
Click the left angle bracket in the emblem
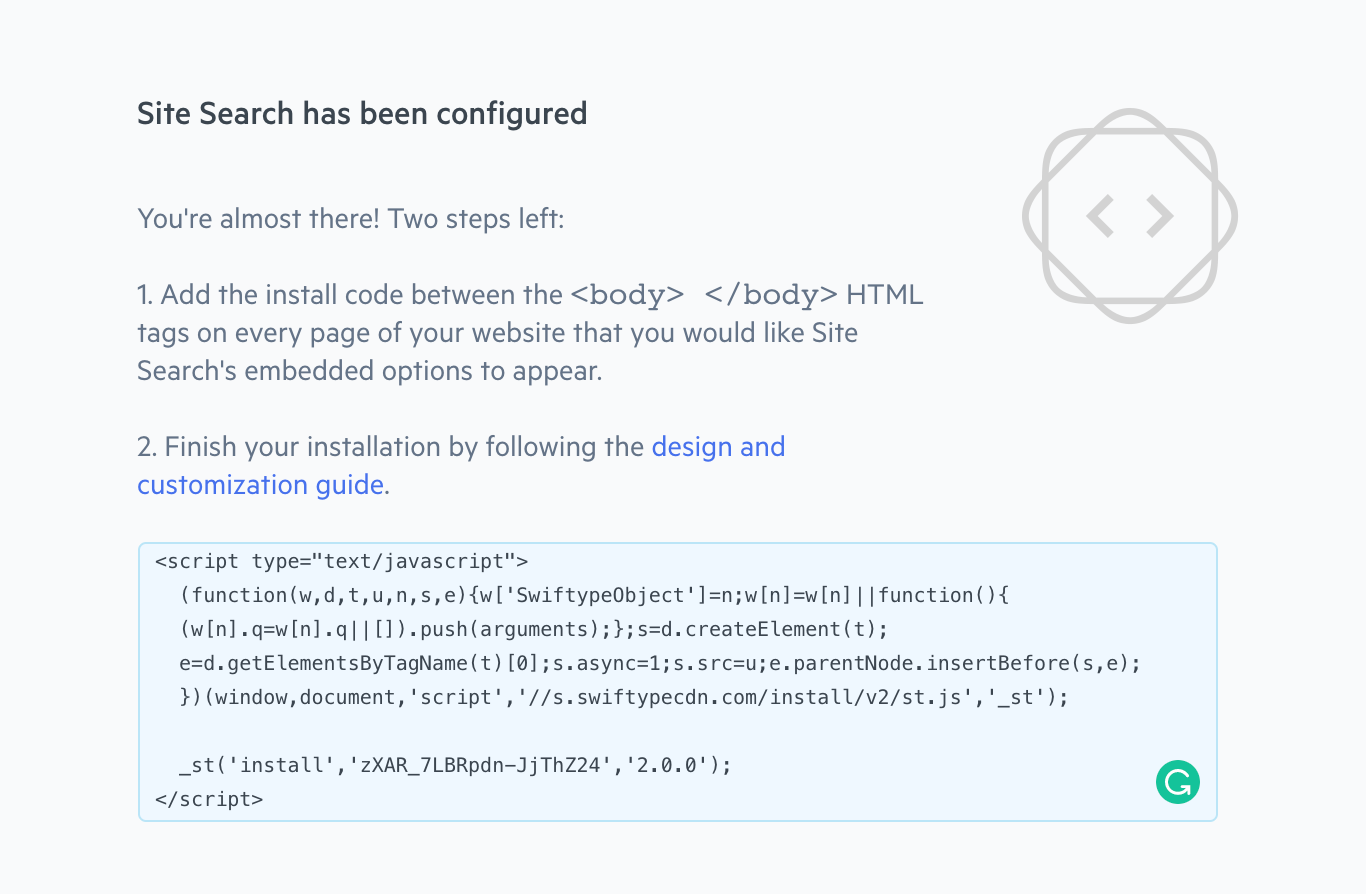1100,216
